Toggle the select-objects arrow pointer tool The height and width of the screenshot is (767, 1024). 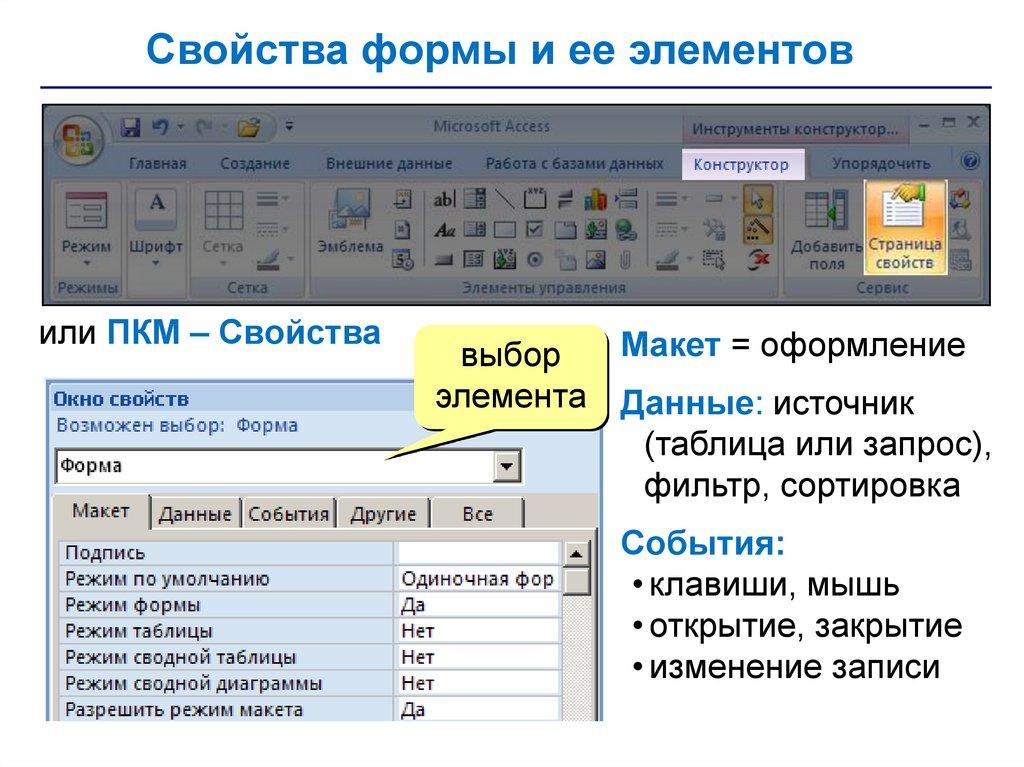(x=759, y=198)
